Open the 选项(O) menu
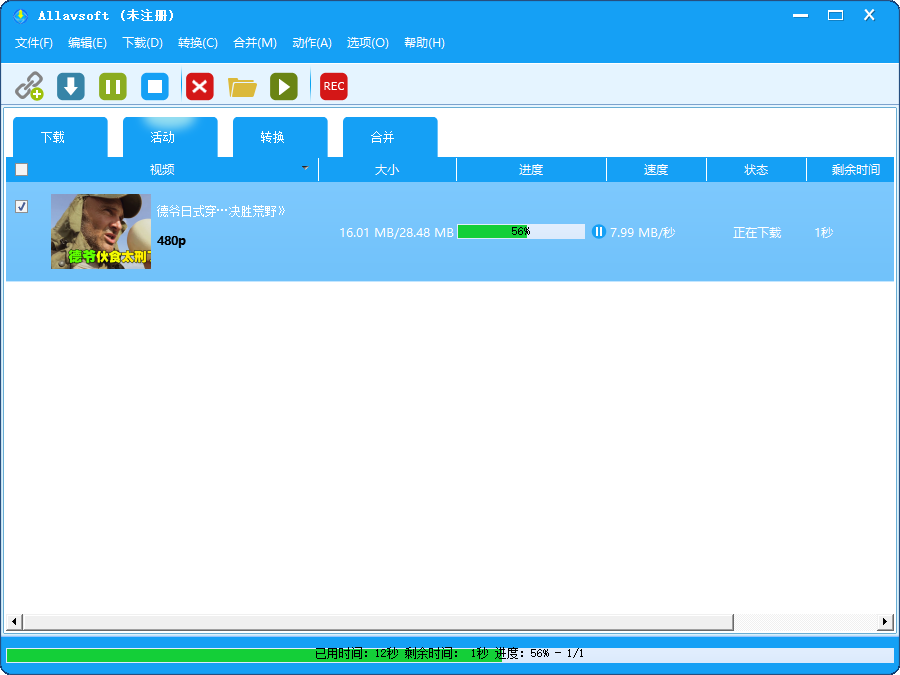This screenshot has height=675, width=900. click(x=366, y=43)
